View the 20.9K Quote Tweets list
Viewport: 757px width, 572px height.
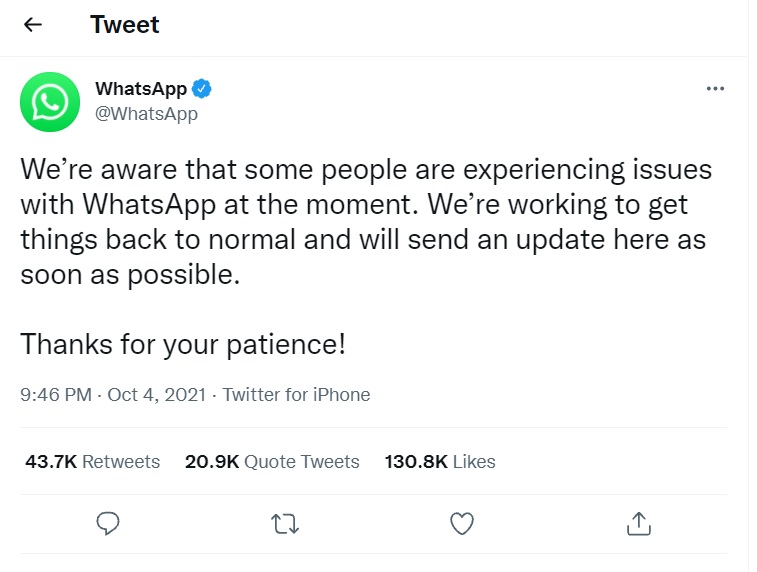click(272, 462)
